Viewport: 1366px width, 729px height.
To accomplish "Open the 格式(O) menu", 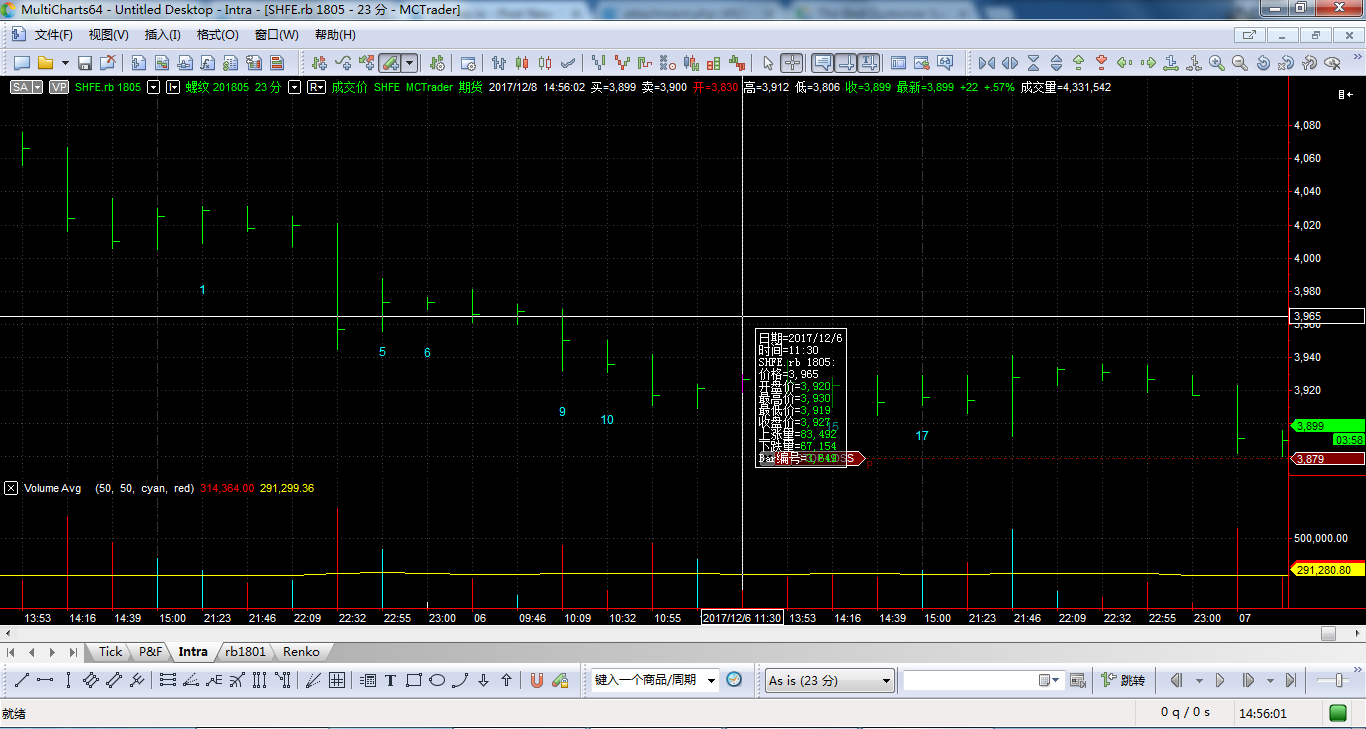I will pyautogui.click(x=217, y=34).
